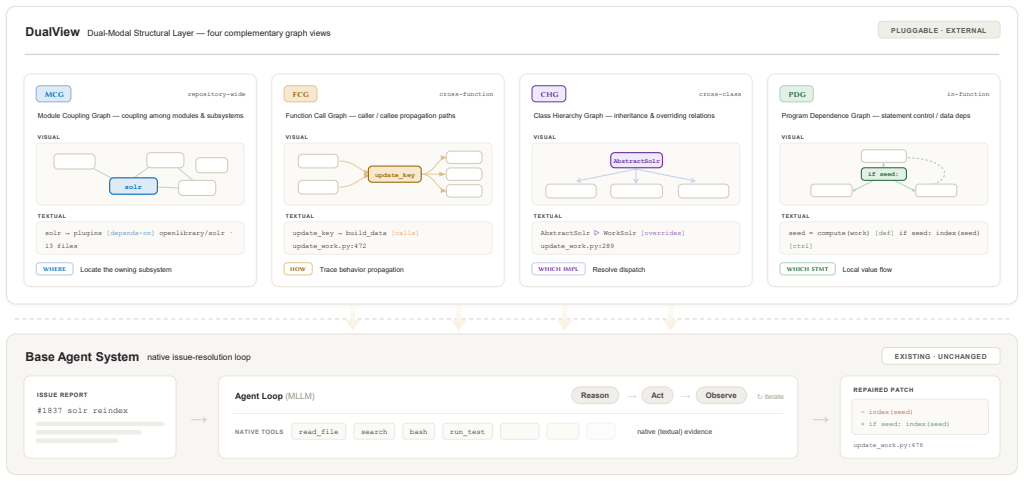Click the read_file native tool
The image size is (1024, 481).
tap(318, 431)
